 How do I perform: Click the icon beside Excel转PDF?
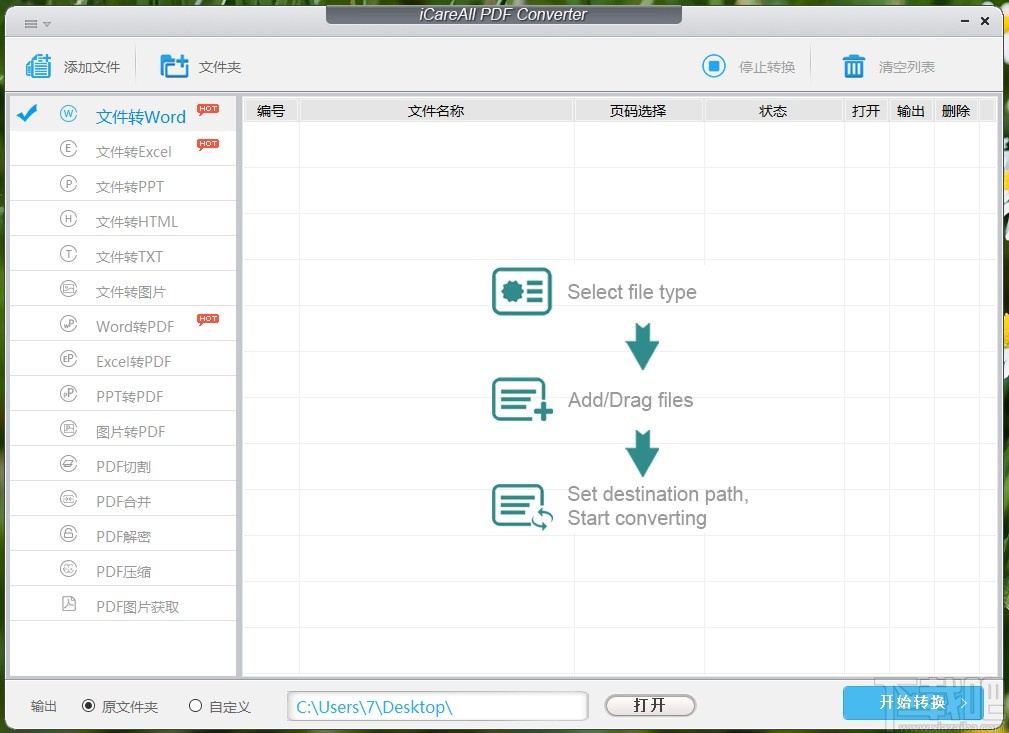tap(68, 358)
